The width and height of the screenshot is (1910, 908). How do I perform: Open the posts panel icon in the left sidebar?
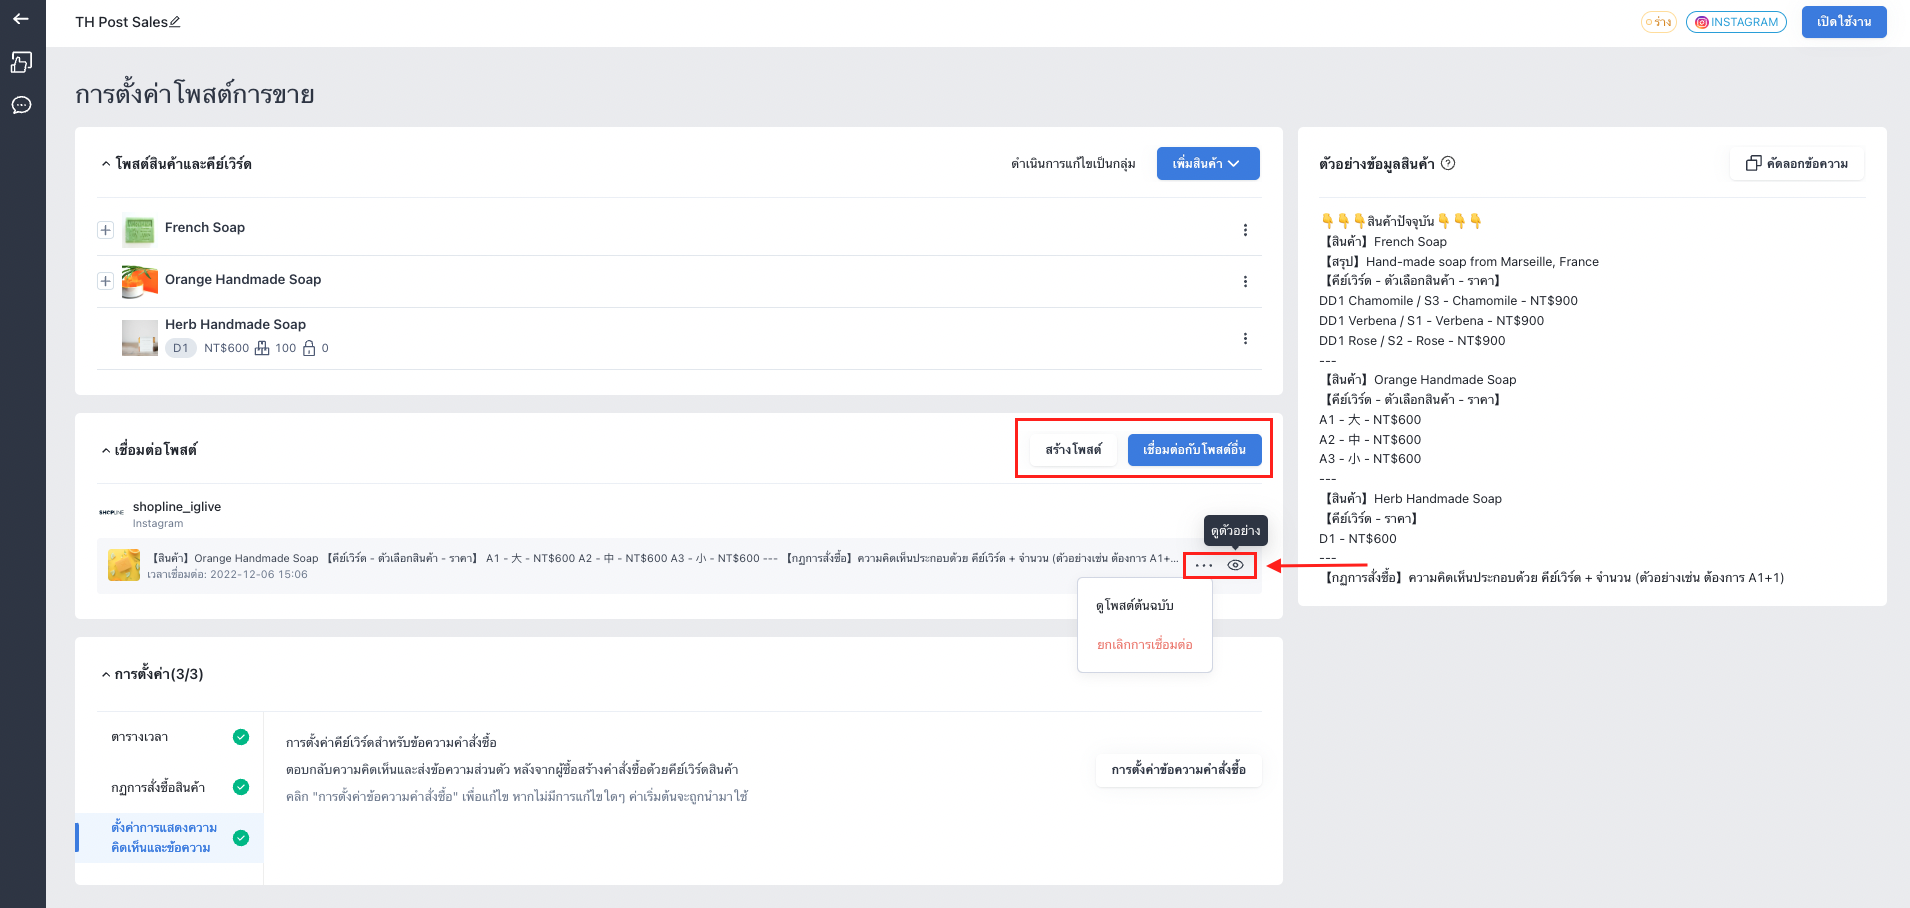[21, 62]
